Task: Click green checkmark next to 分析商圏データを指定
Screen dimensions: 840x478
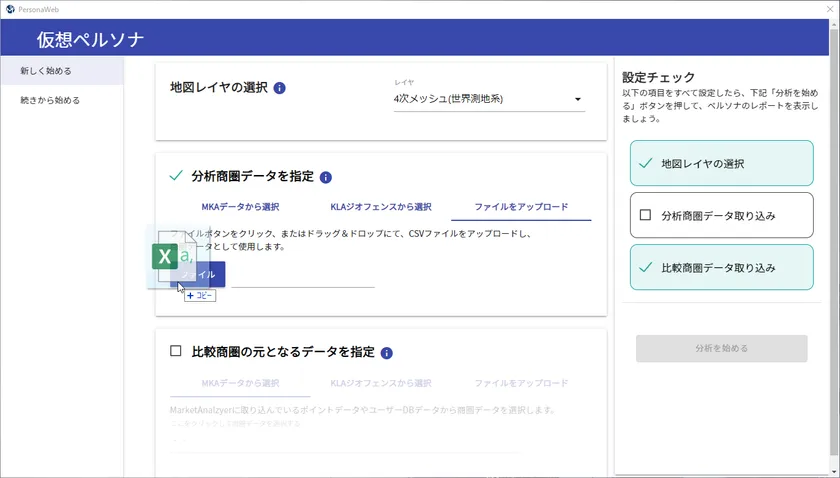Action: point(176,176)
